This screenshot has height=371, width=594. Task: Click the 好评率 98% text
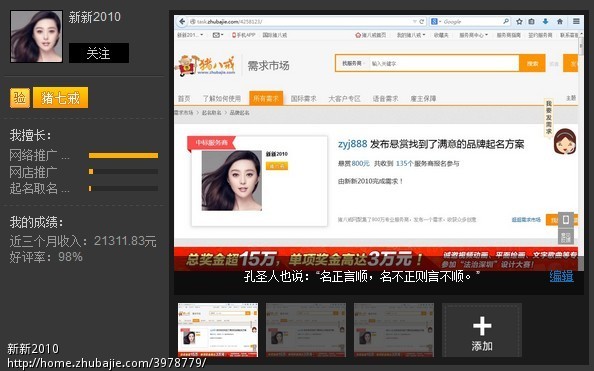[46, 257]
